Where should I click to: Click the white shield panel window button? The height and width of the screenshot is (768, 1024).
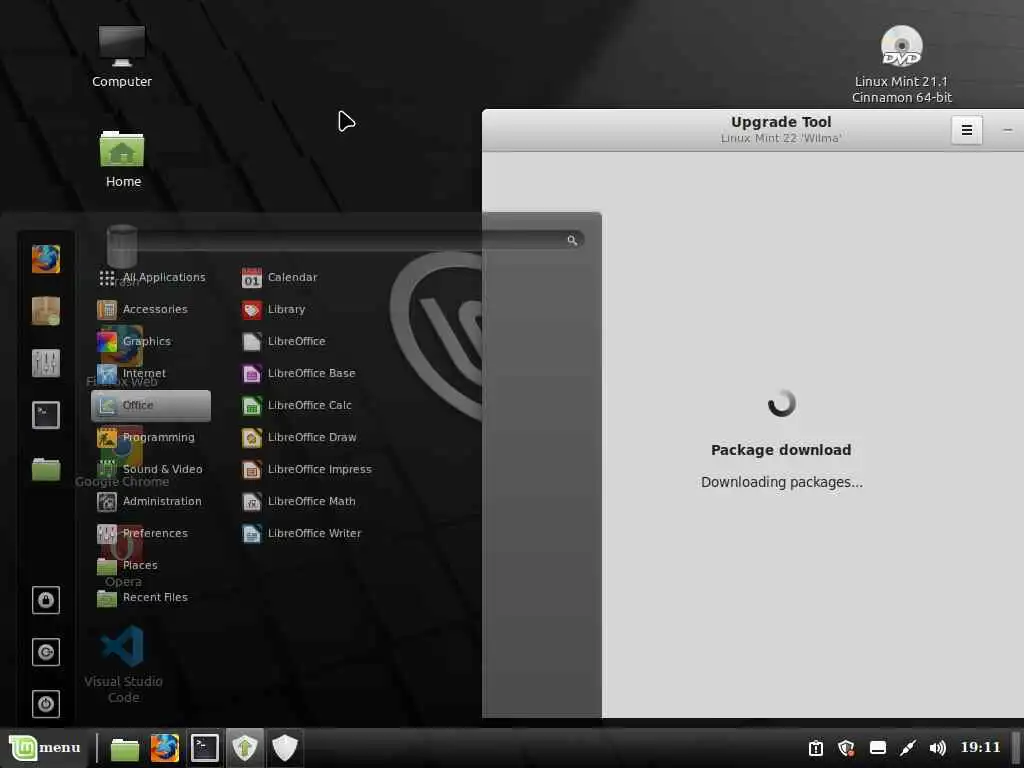coord(285,748)
